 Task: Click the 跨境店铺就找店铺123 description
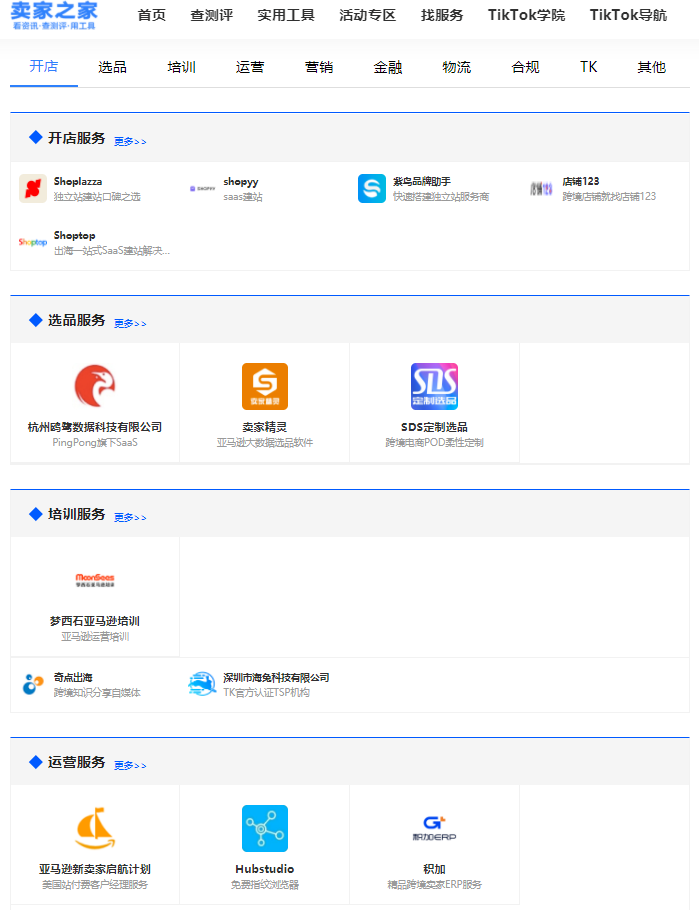coord(609,197)
